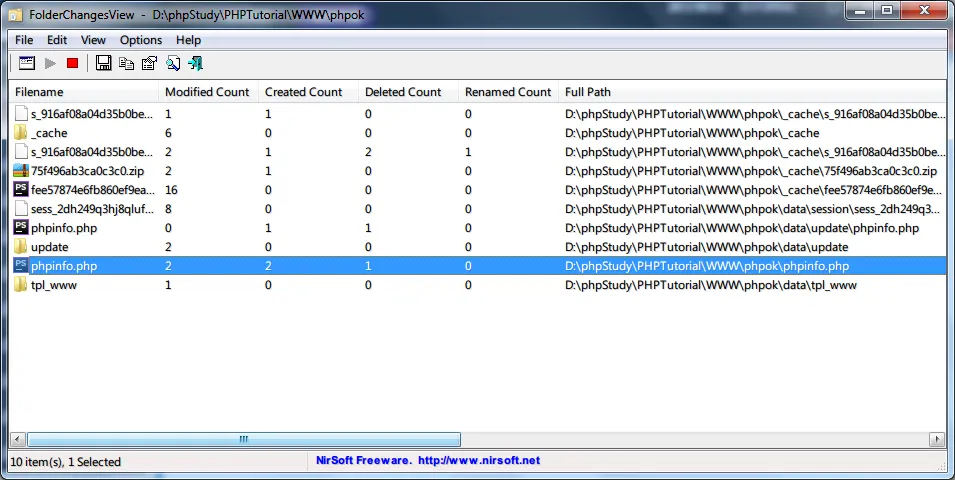Click the horizontal scrollbar thumb
This screenshot has height=480, width=955.
243,439
